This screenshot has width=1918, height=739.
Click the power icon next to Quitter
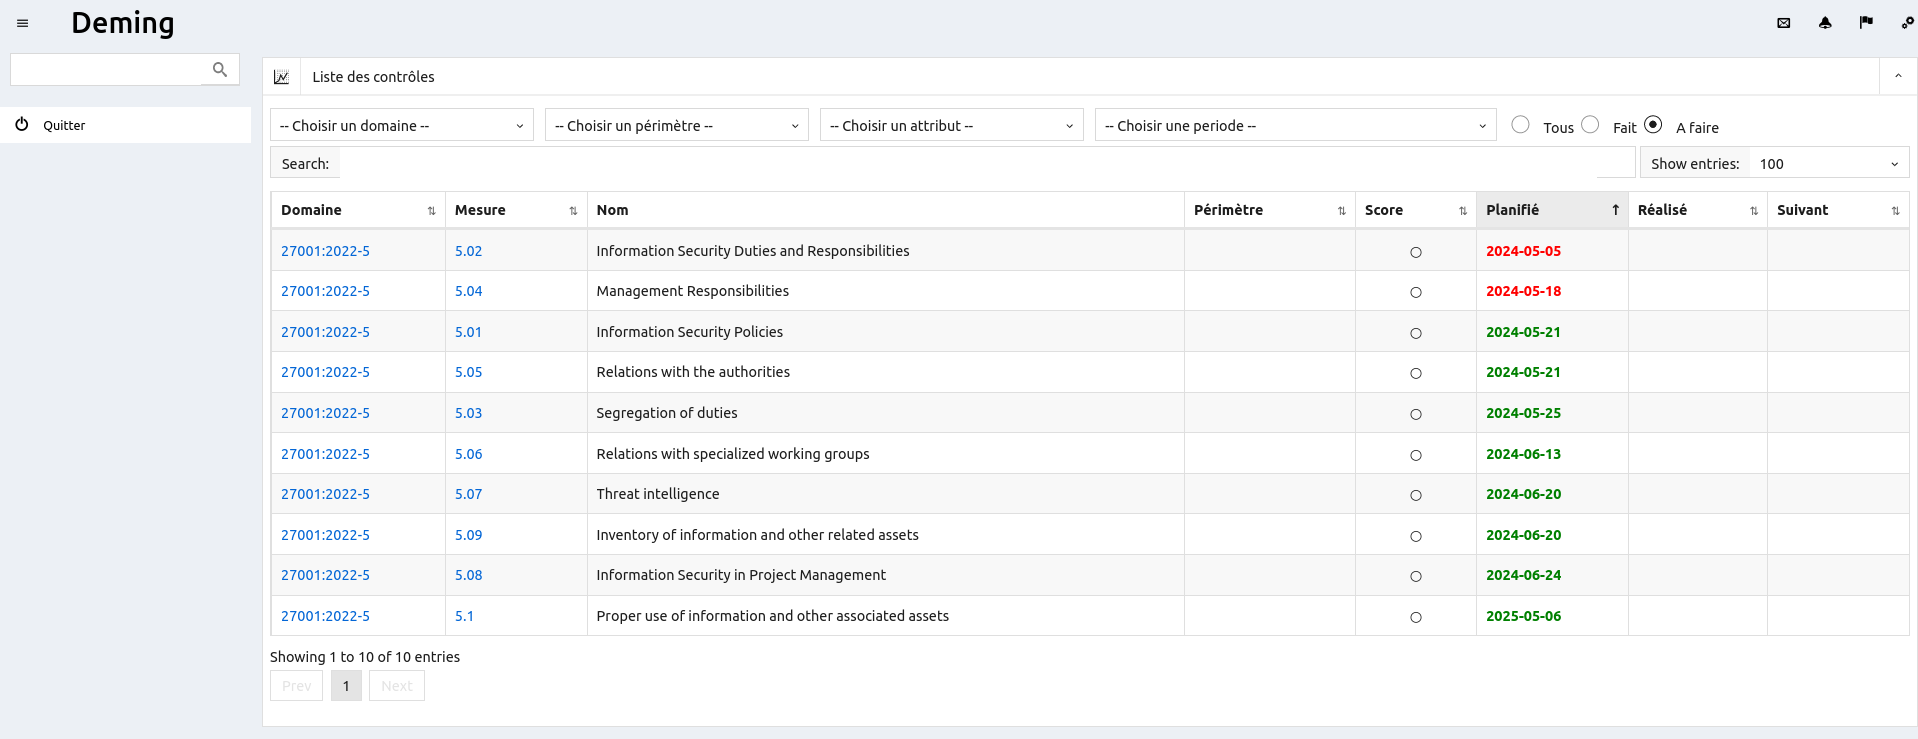(22, 125)
